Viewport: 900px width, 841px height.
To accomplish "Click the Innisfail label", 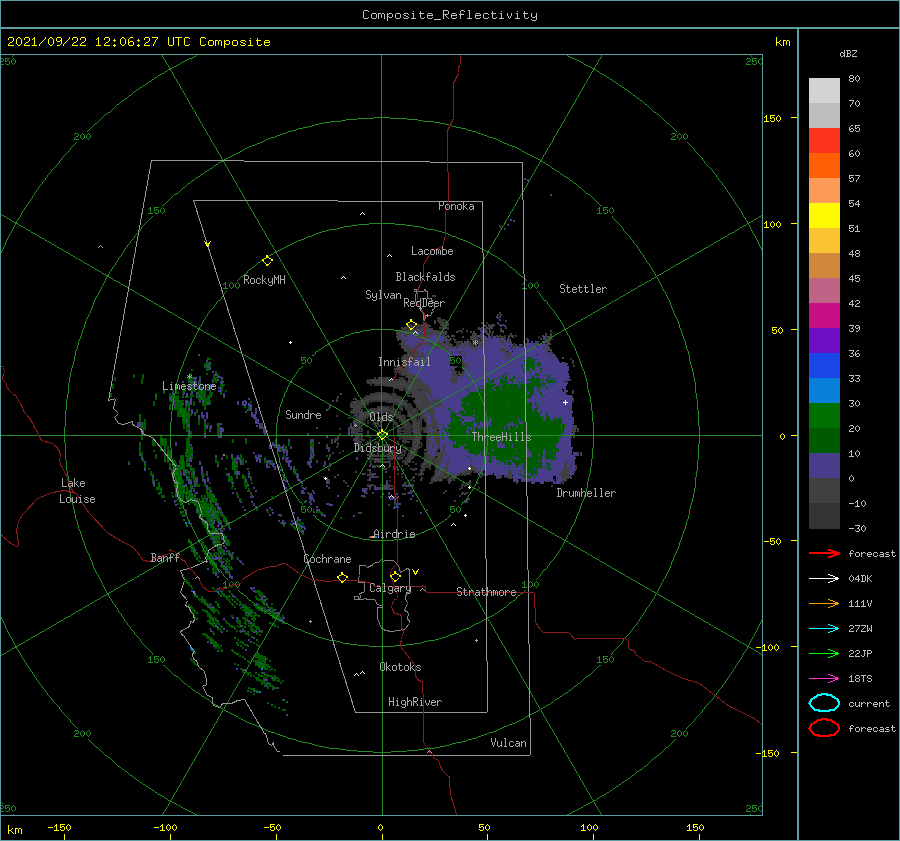I will point(404,362).
